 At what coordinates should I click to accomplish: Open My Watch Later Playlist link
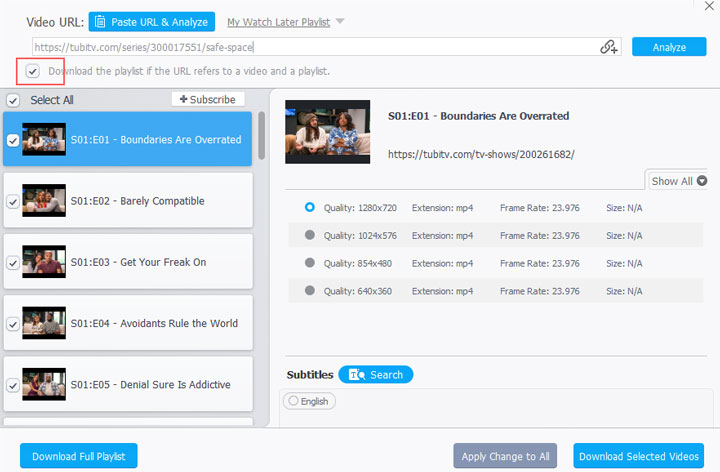[278, 22]
